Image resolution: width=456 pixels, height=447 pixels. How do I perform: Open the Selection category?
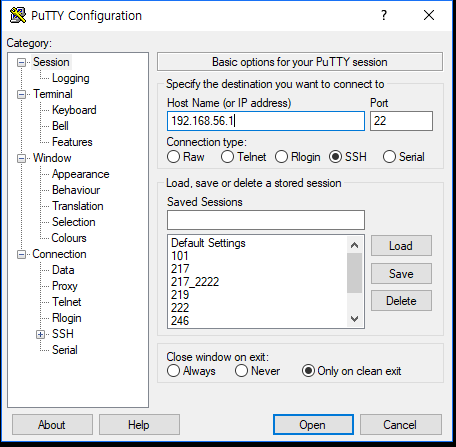pyautogui.click(x=74, y=222)
